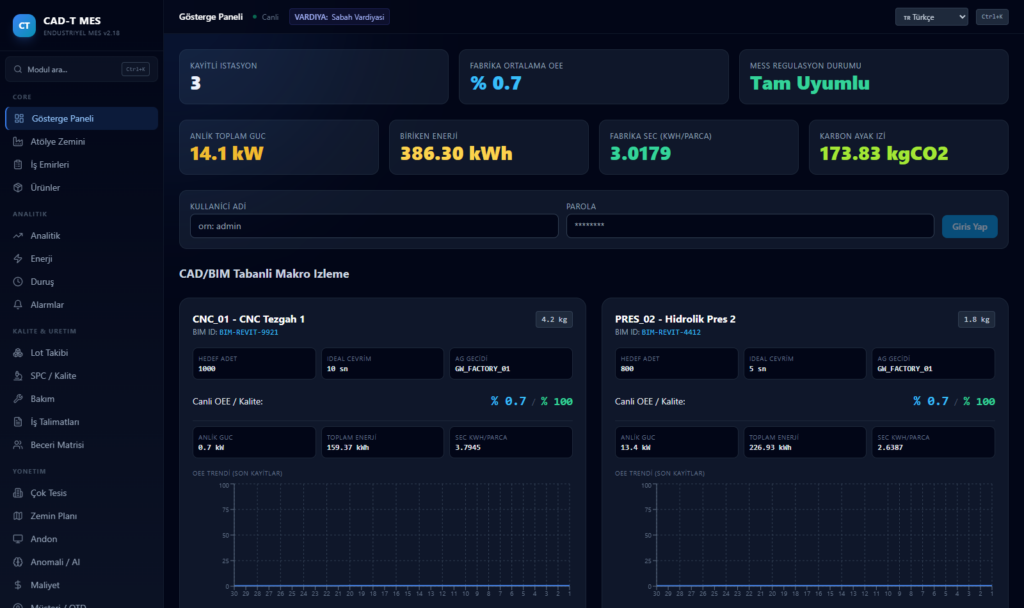Open Atölye Zemini via its sidebar icon
This screenshot has height=608, width=1024.
coord(18,142)
